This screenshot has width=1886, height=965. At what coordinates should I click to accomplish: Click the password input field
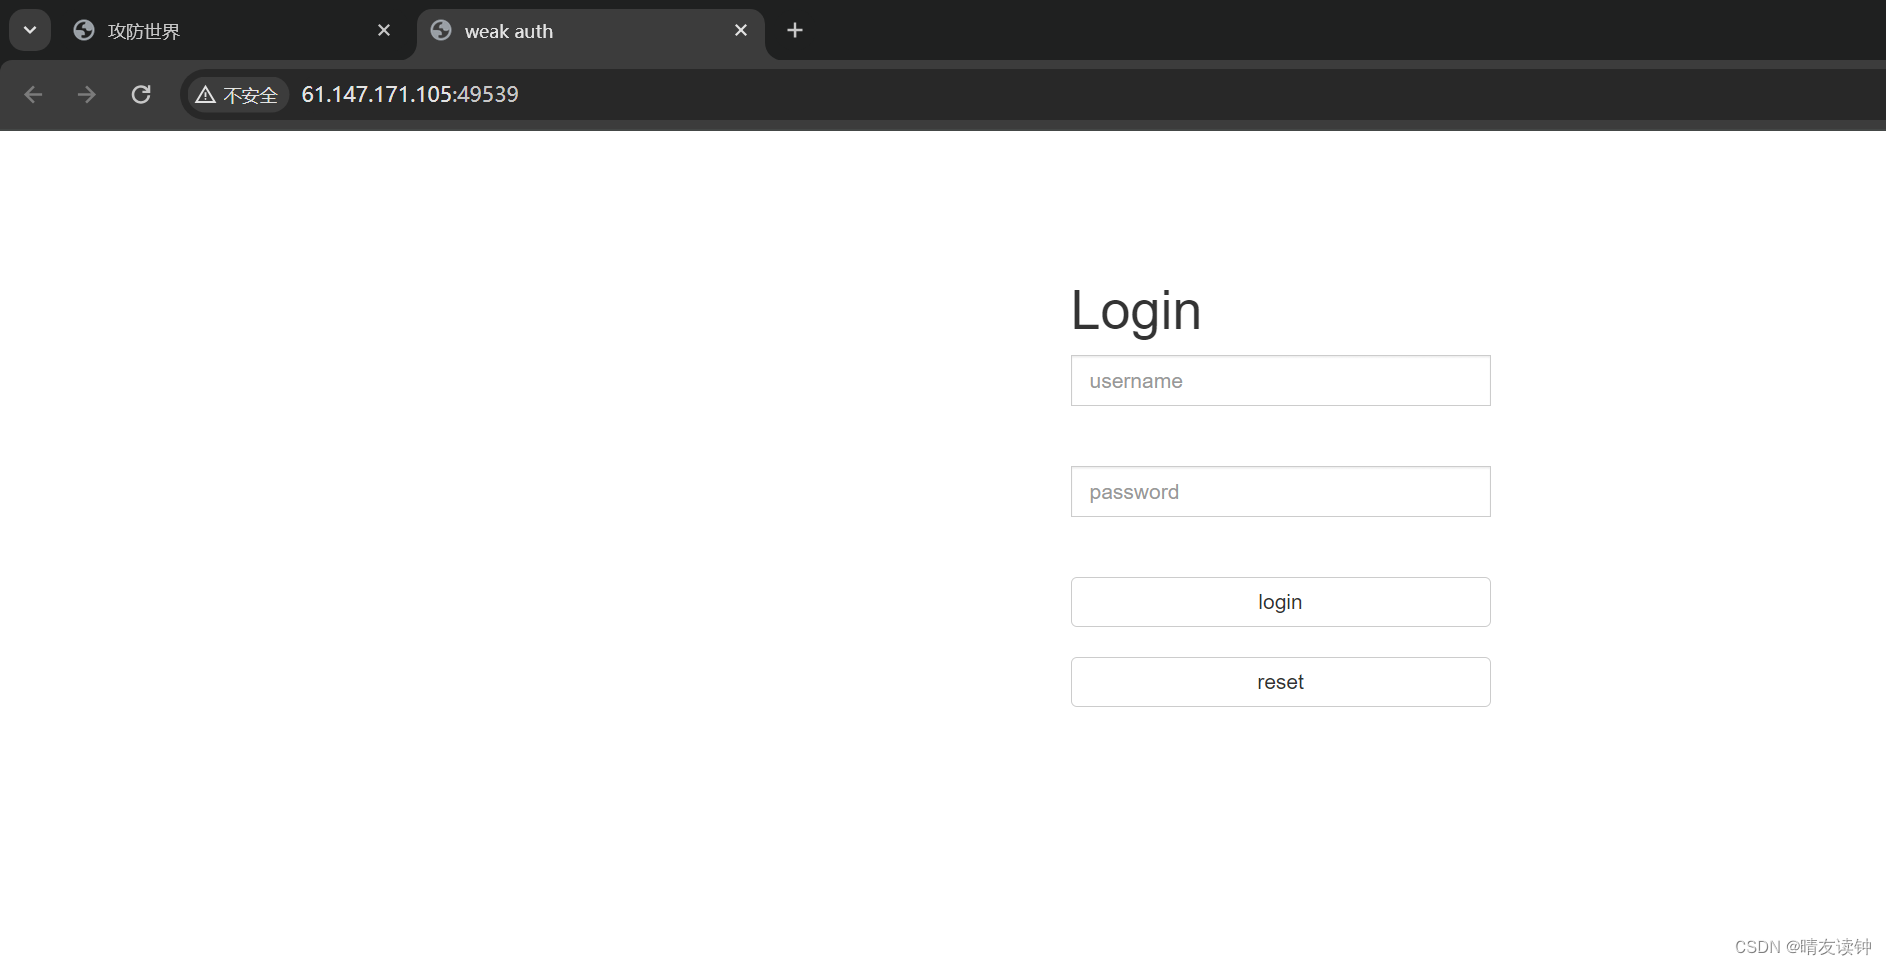click(1281, 491)
